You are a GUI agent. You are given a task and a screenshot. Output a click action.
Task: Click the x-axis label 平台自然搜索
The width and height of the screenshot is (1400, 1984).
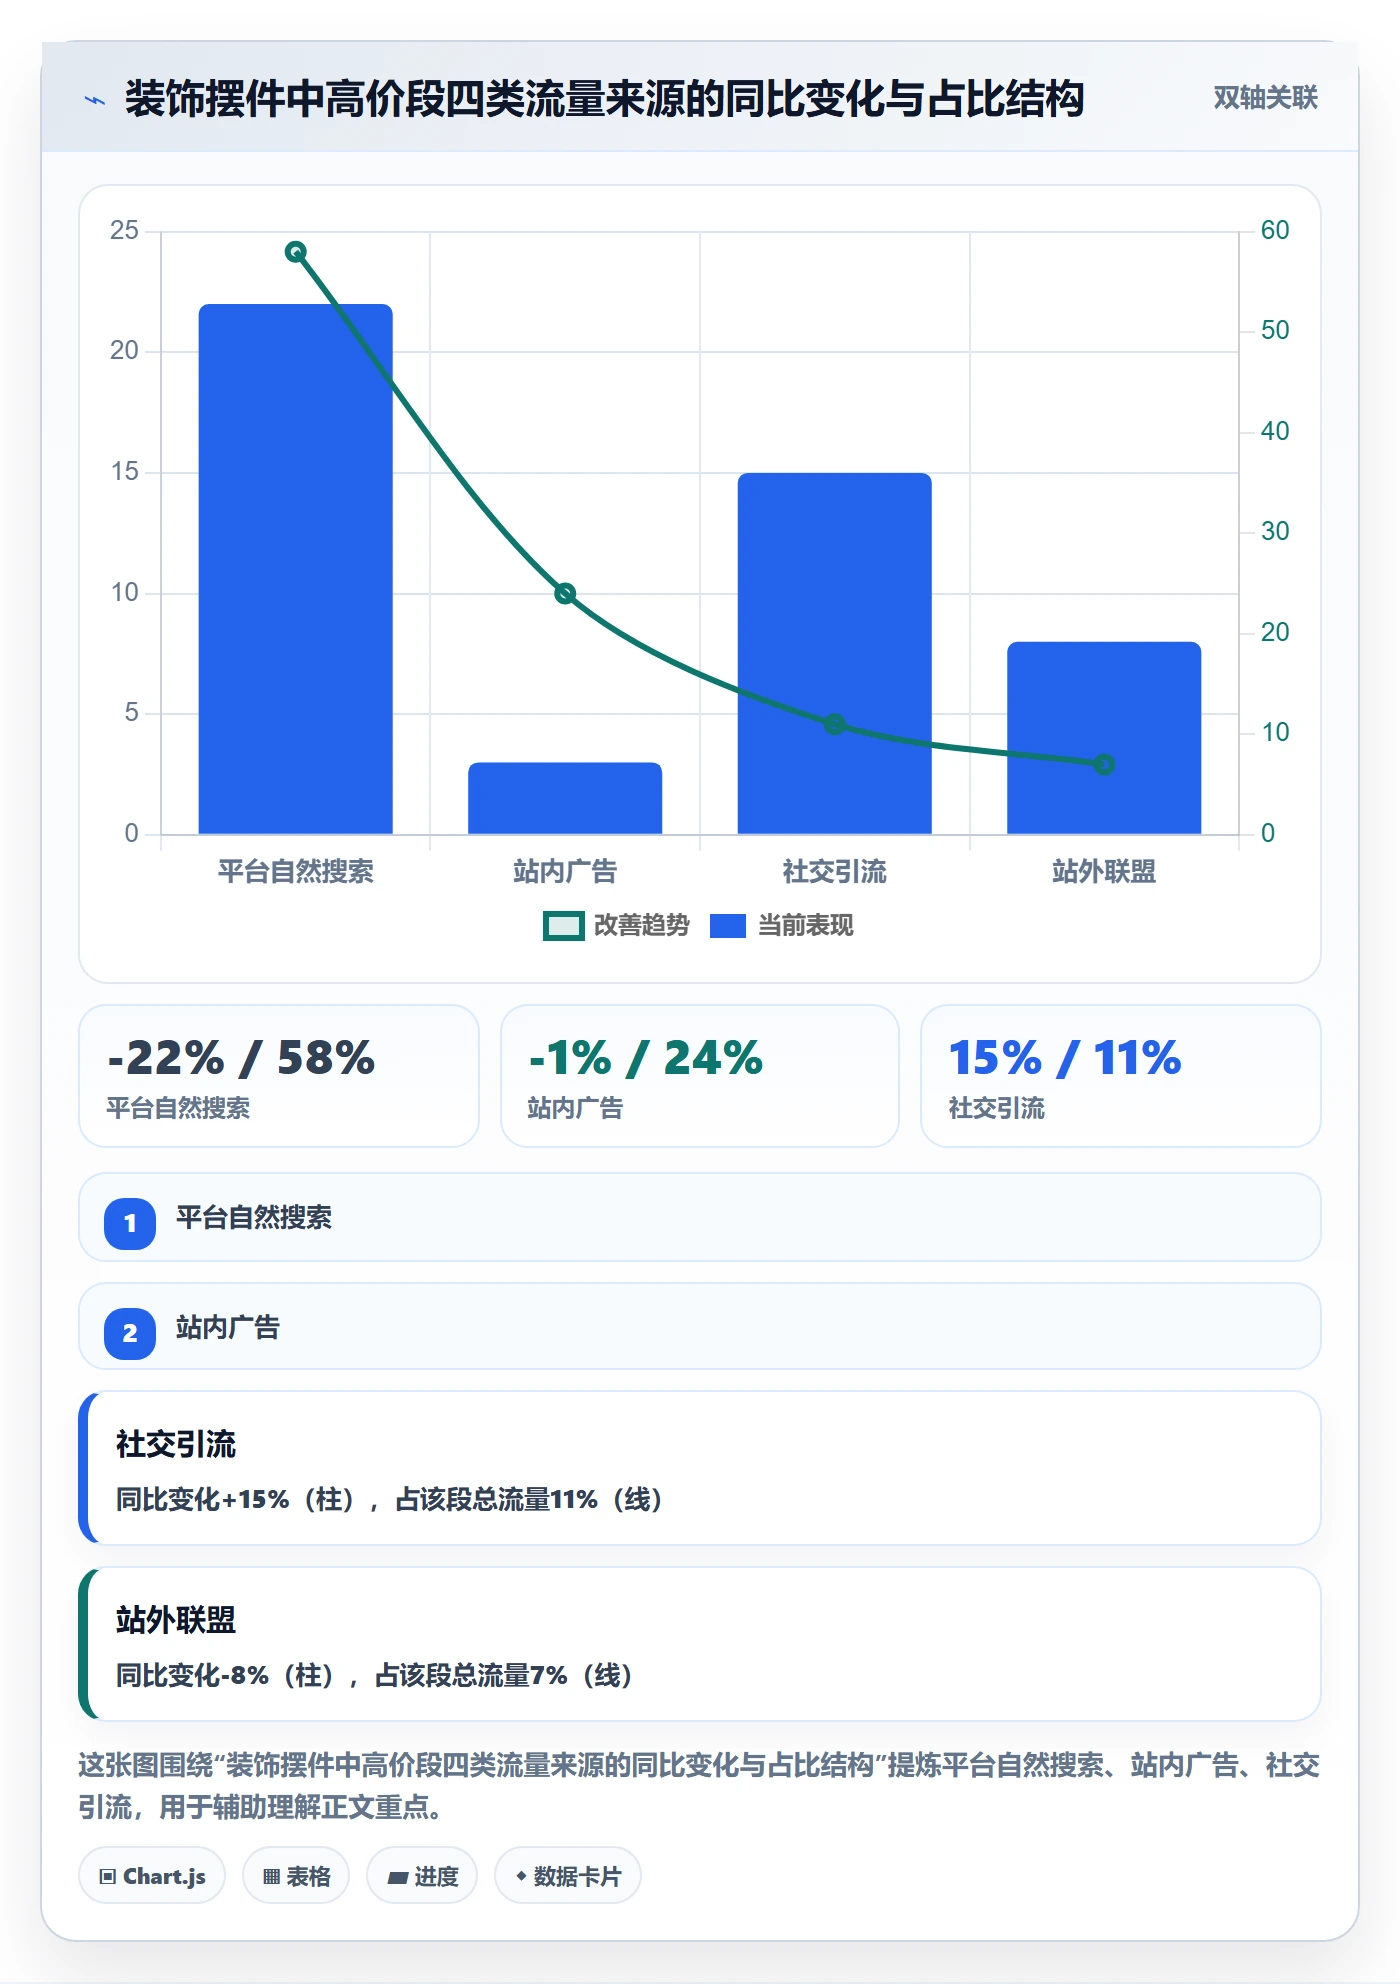[295, 872]
